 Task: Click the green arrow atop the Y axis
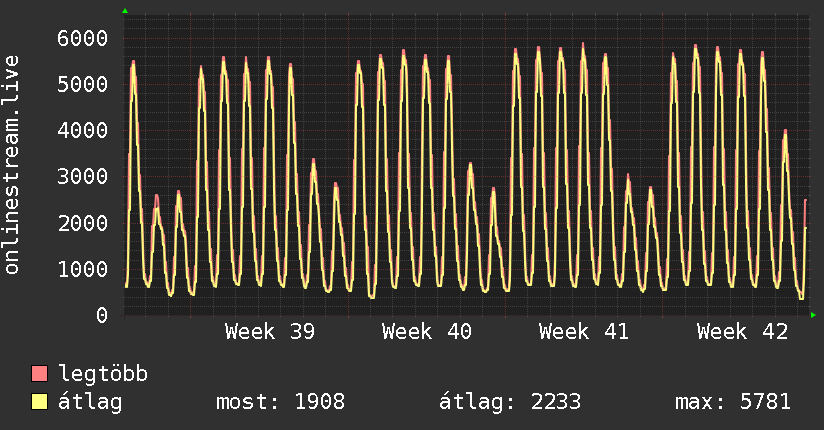(125, 11)
